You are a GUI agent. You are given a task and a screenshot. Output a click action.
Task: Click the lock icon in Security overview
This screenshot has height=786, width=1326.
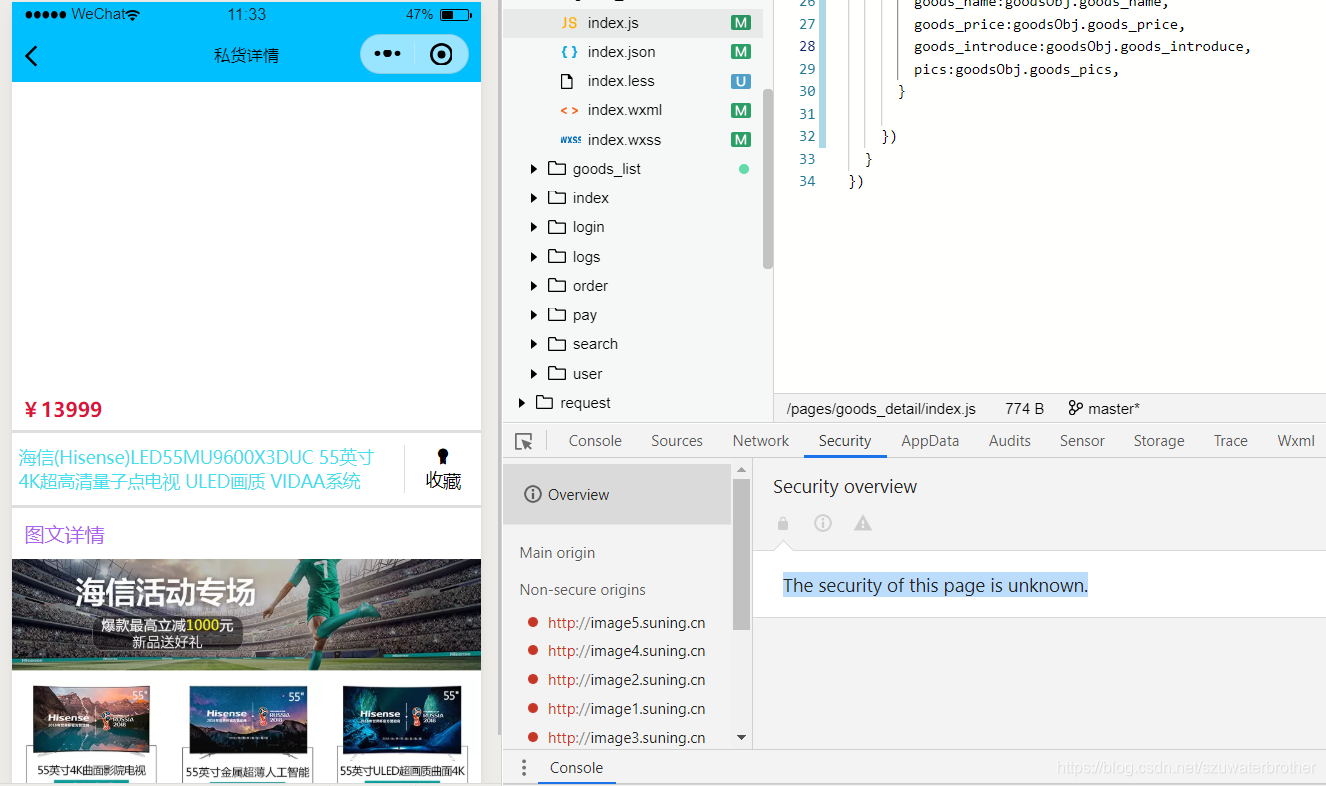coord(783,523)
